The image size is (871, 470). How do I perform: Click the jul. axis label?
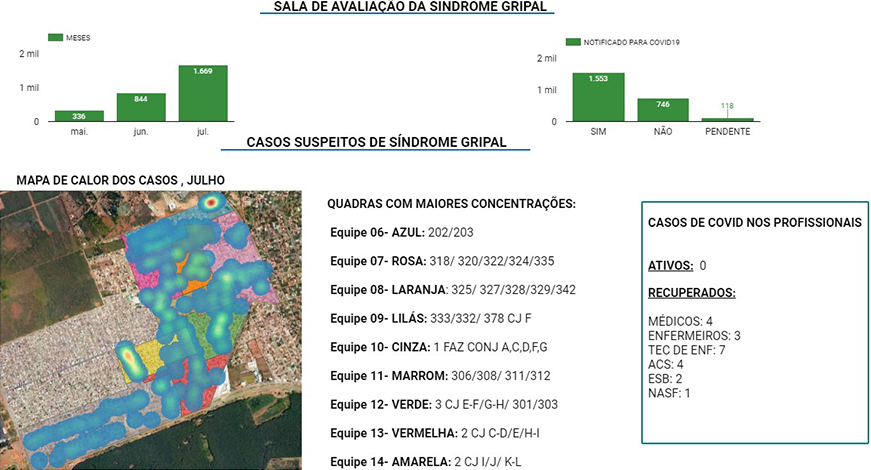[x=203, y=132]
